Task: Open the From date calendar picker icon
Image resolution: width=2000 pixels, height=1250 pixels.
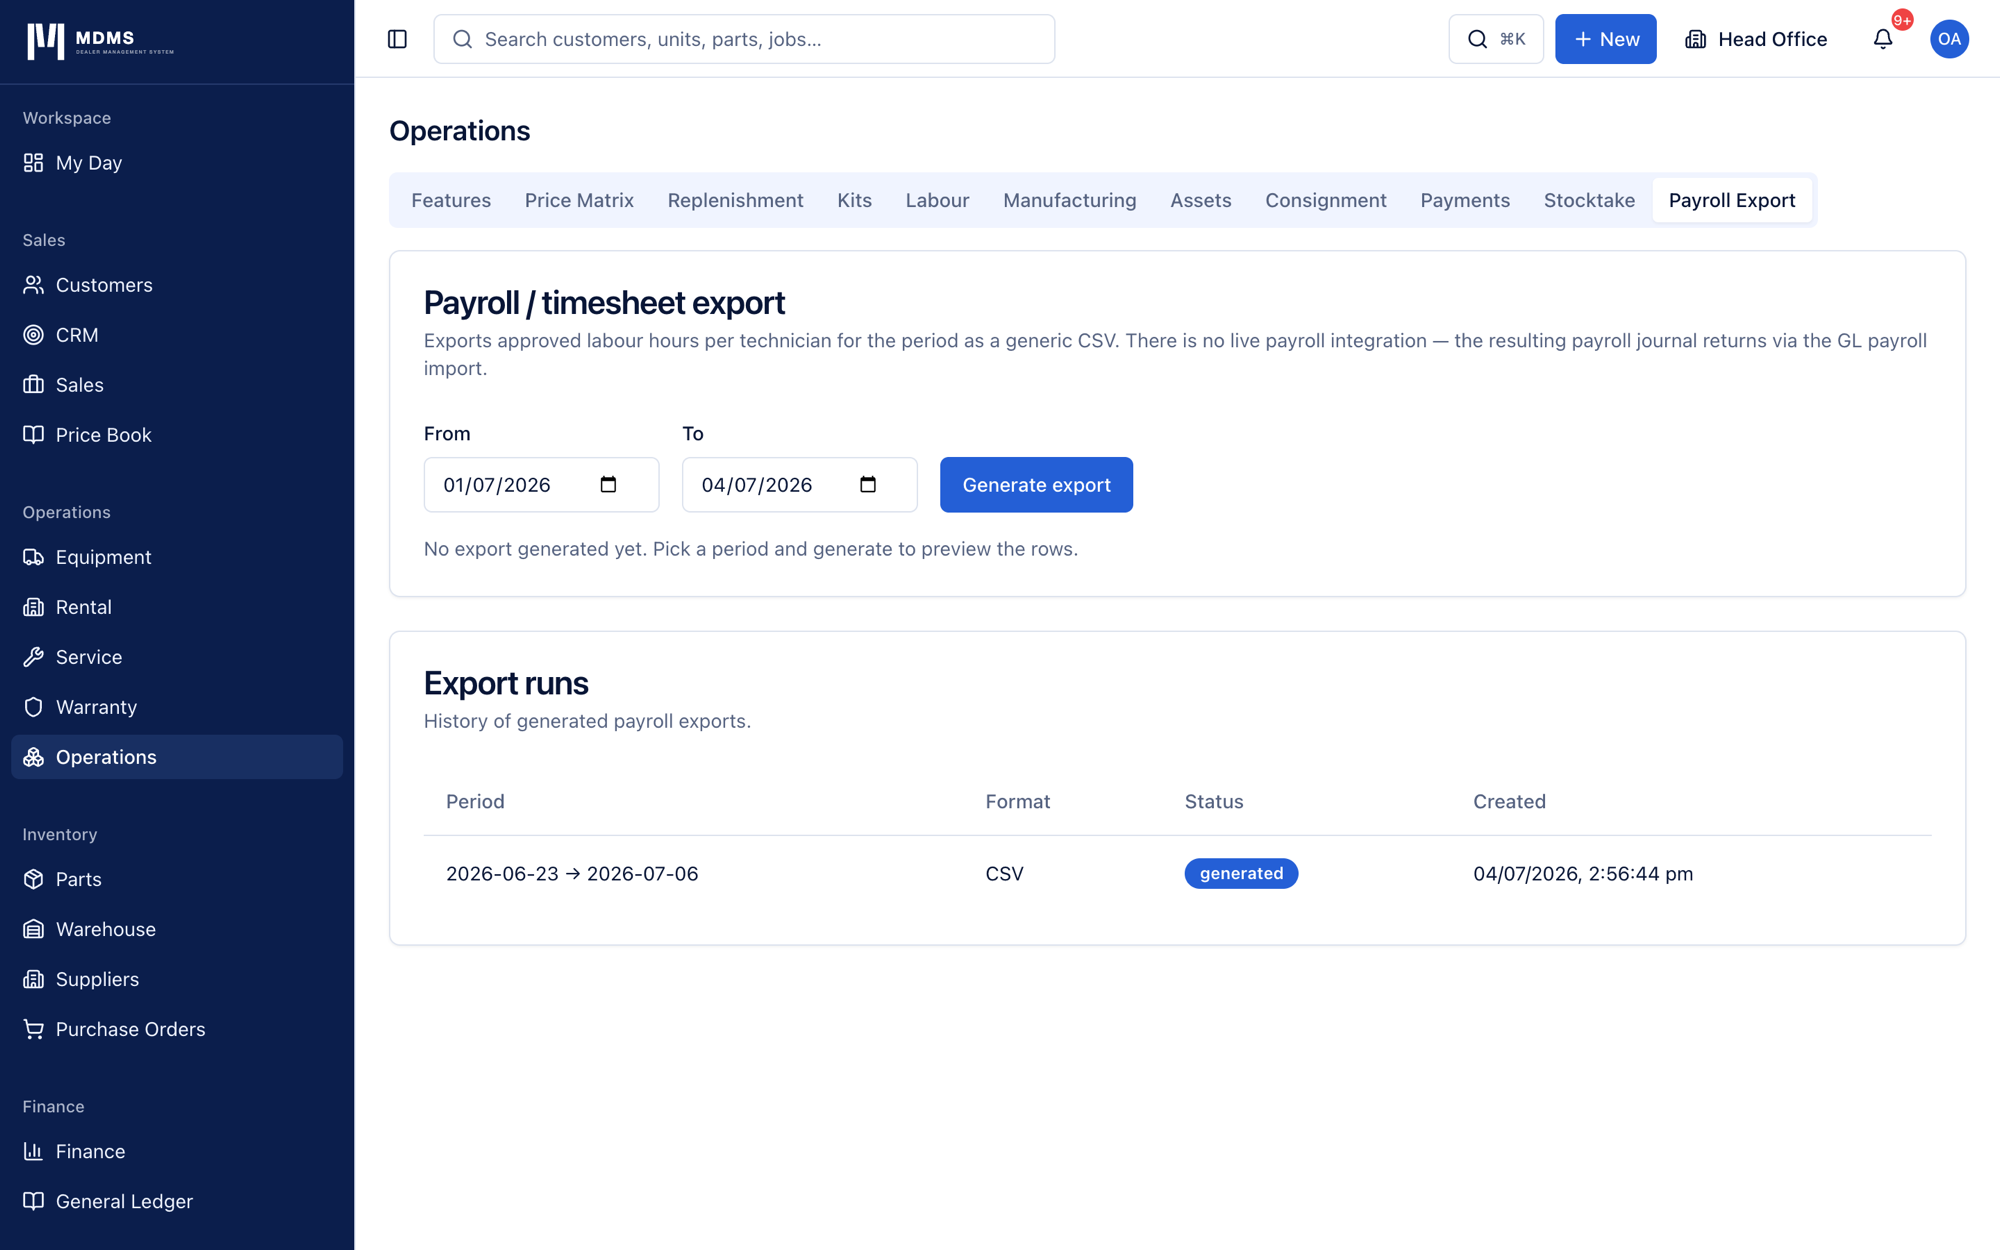Action: coord(608,485)
